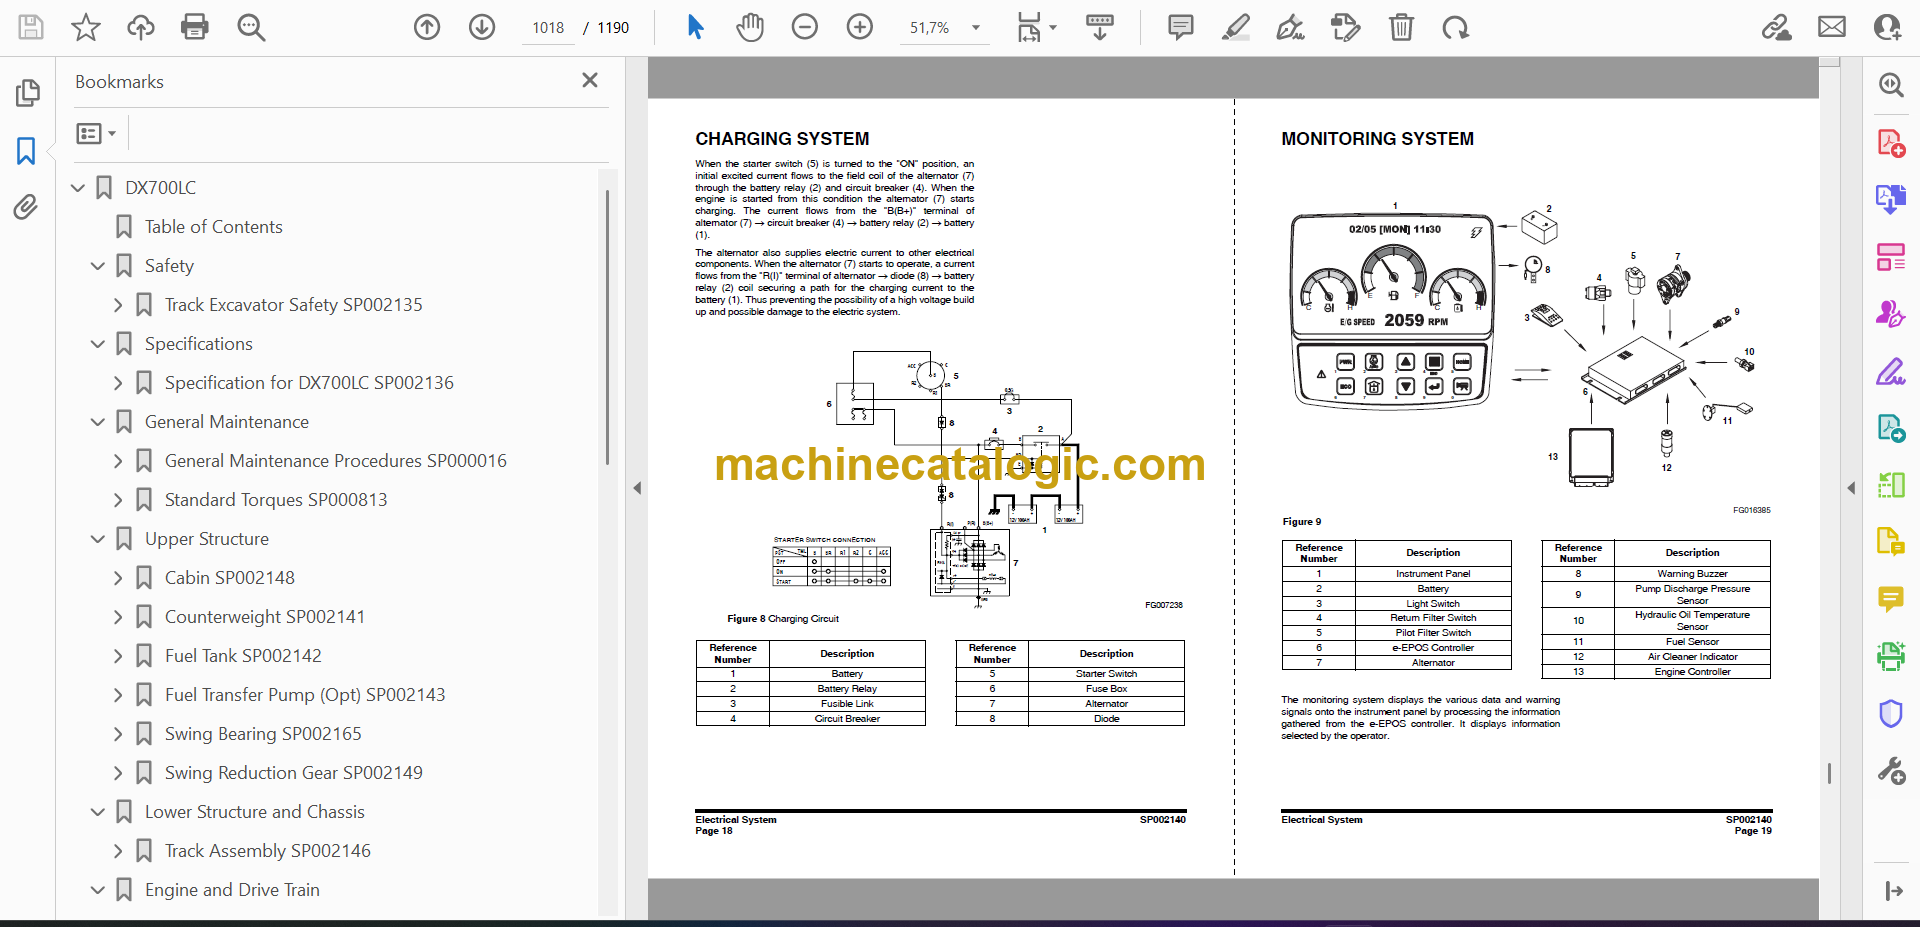Select the Engine and Drive Train bookmark
This screenshot has width=1920, height=927.
pyautogui.click(x=232, y=890)
